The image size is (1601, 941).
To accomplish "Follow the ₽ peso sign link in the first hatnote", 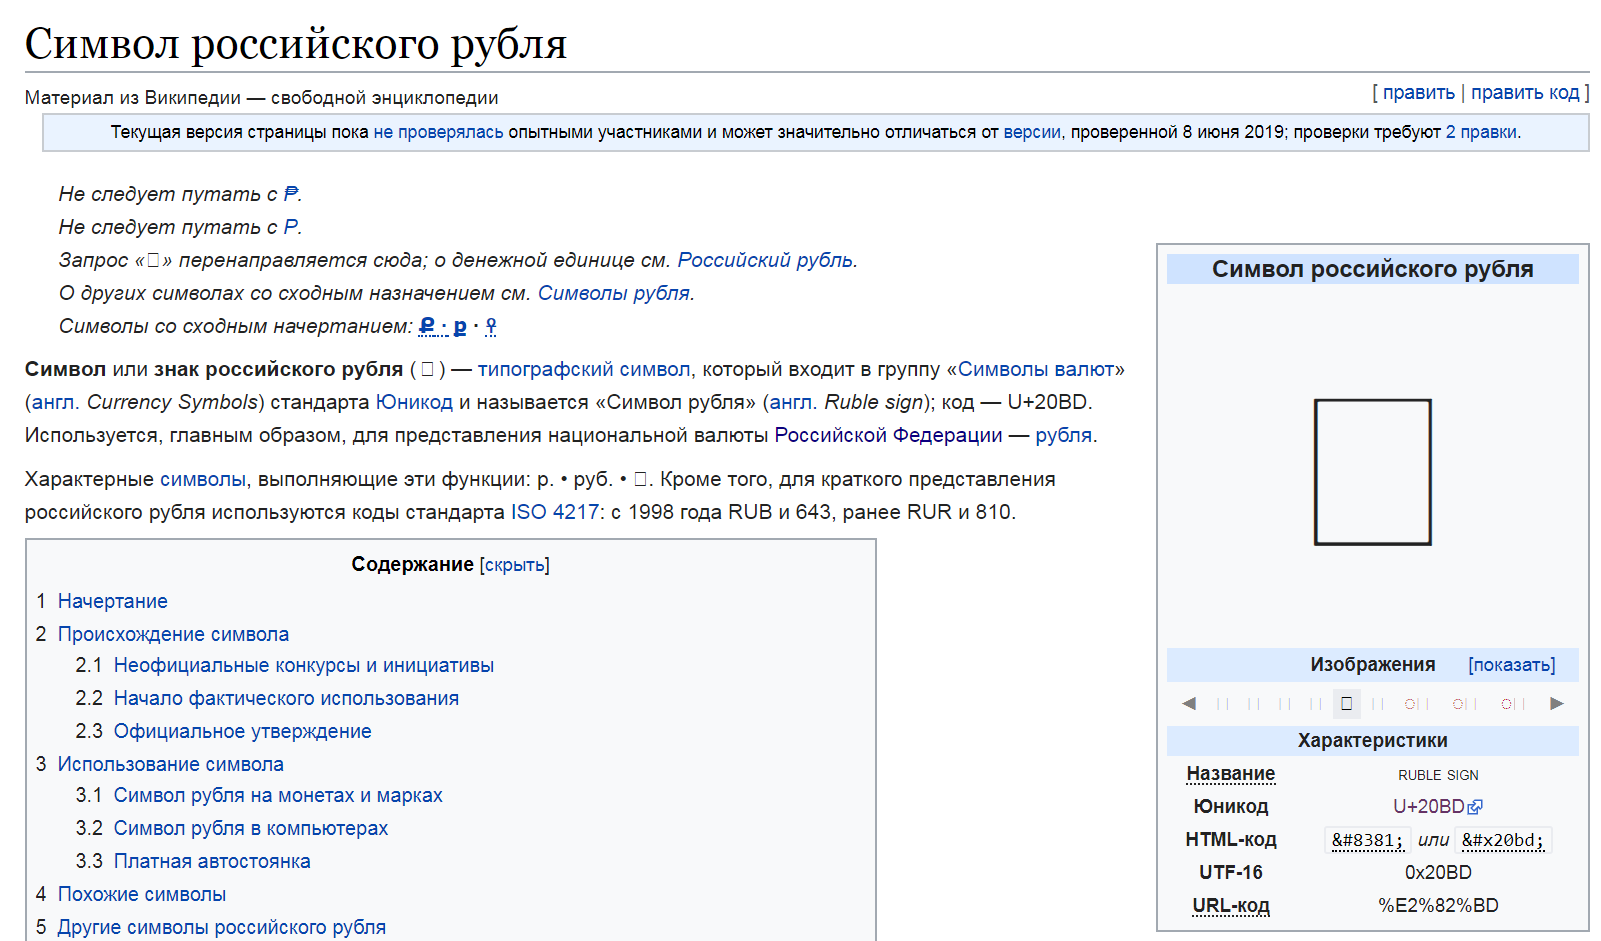I will (x=291, y=194).
